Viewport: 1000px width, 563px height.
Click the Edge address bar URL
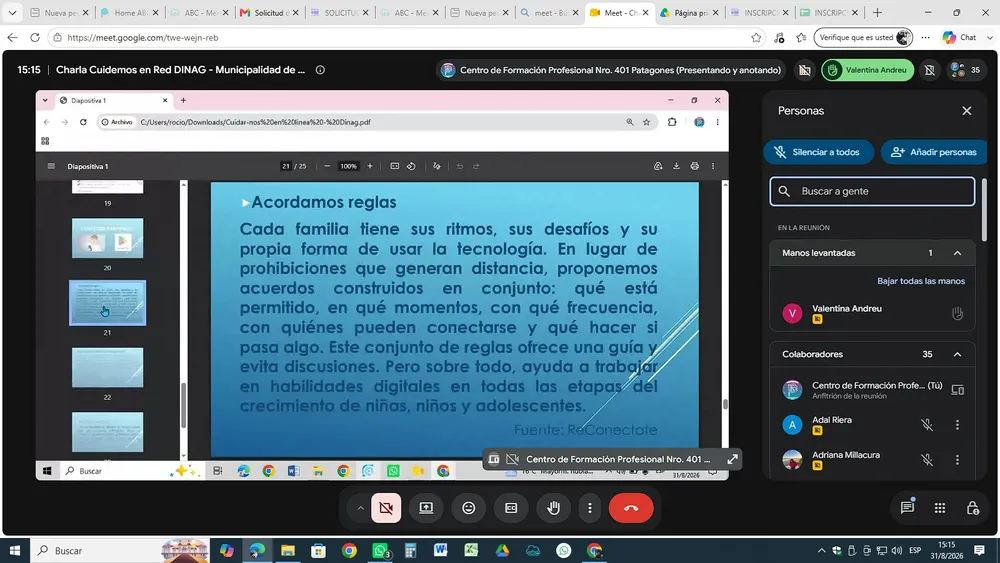pyautogui.click(x=143, y=38)
